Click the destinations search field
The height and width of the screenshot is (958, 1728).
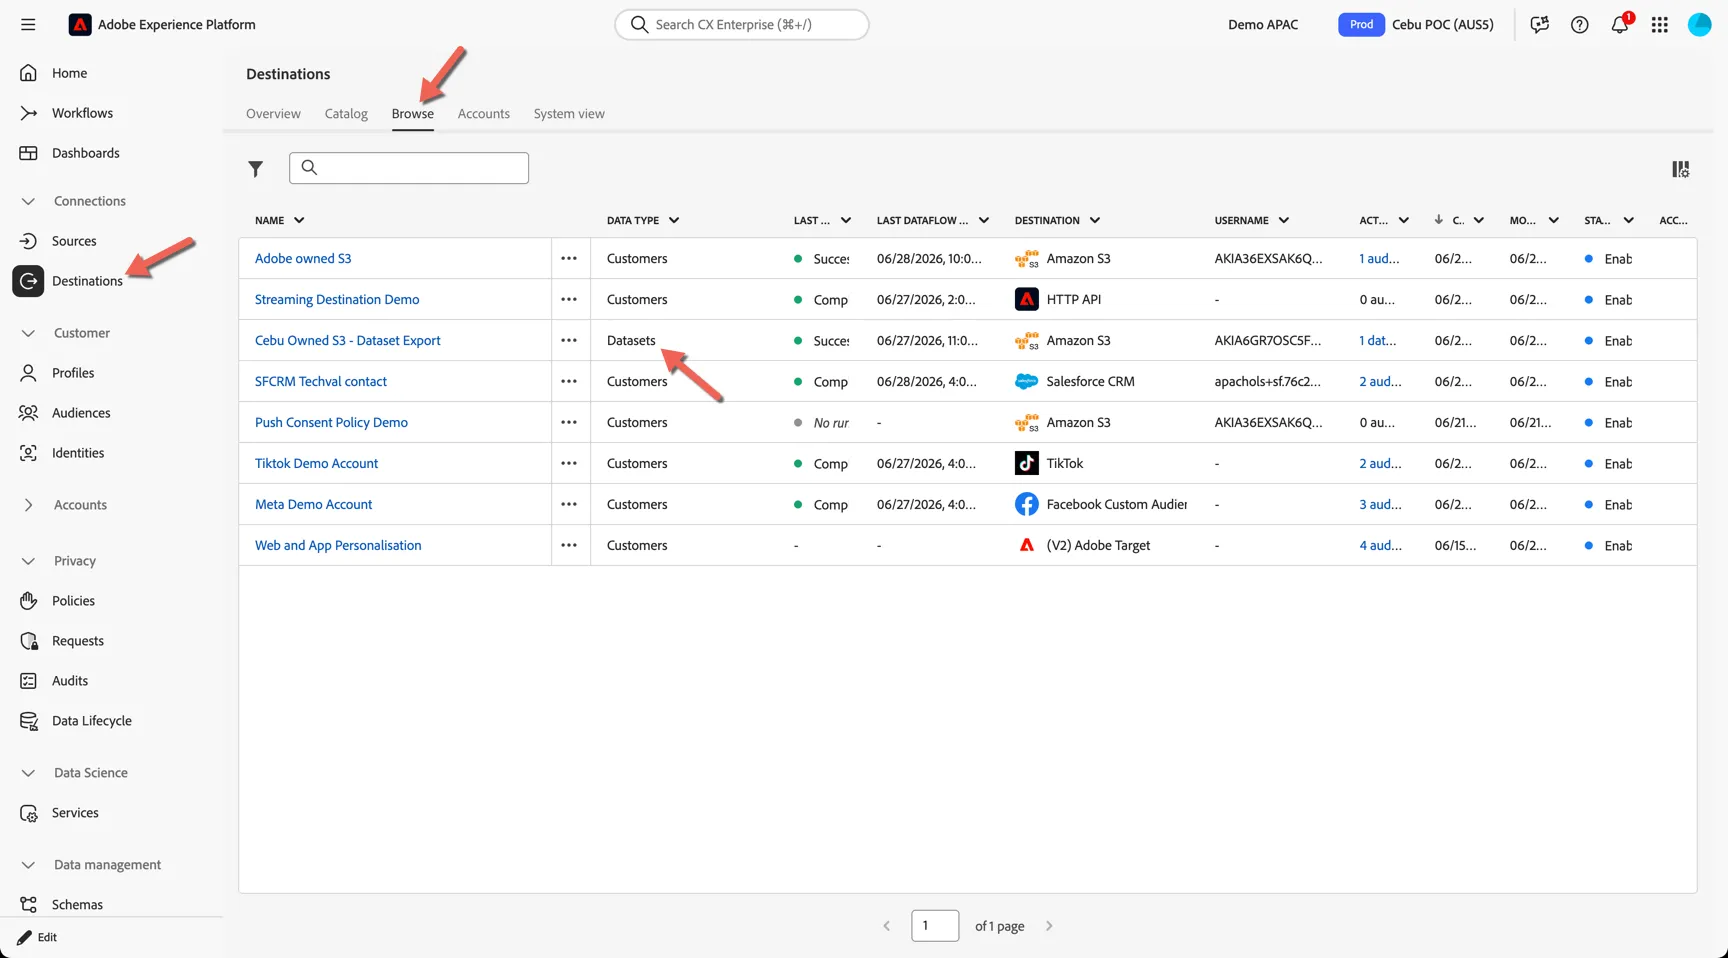pos(409,168)
